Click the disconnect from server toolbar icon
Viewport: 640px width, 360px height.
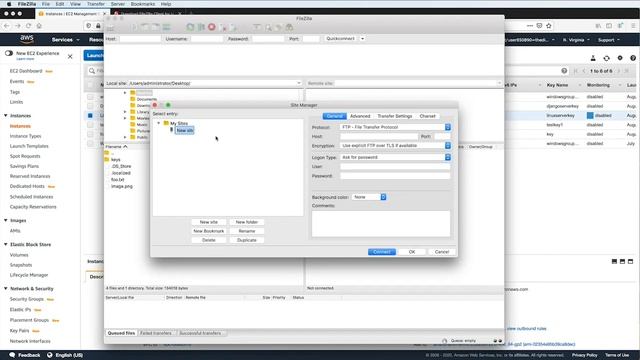coord(223,27)
